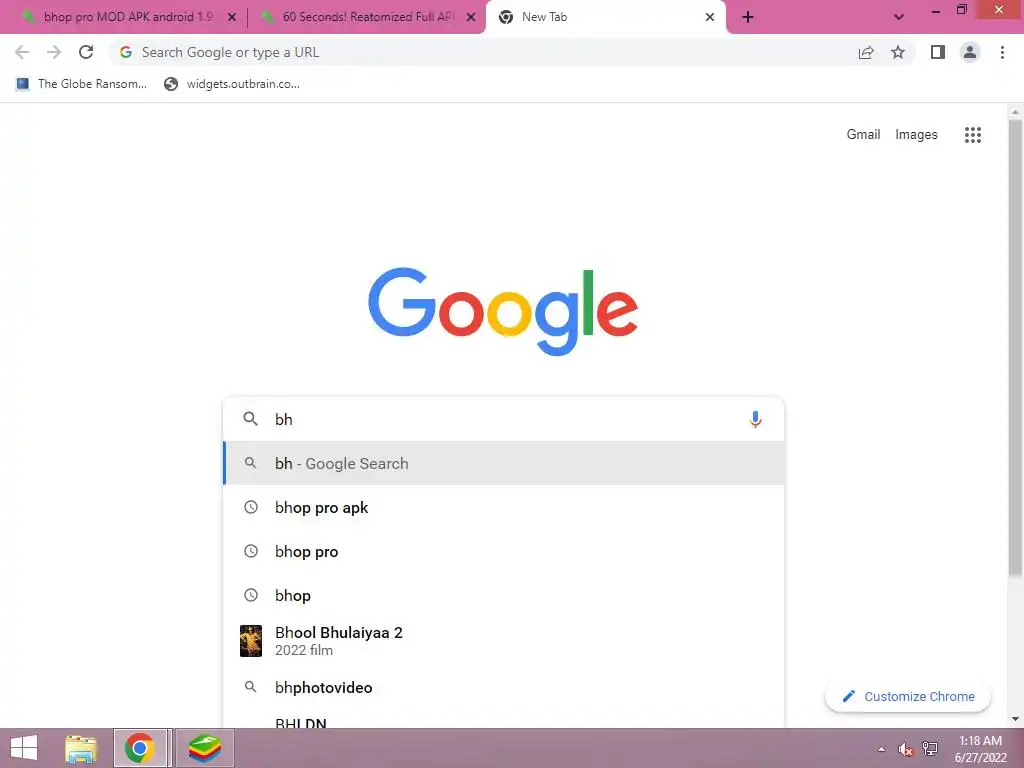Open The Globe Ransom bookmark

tap(82, 84)
